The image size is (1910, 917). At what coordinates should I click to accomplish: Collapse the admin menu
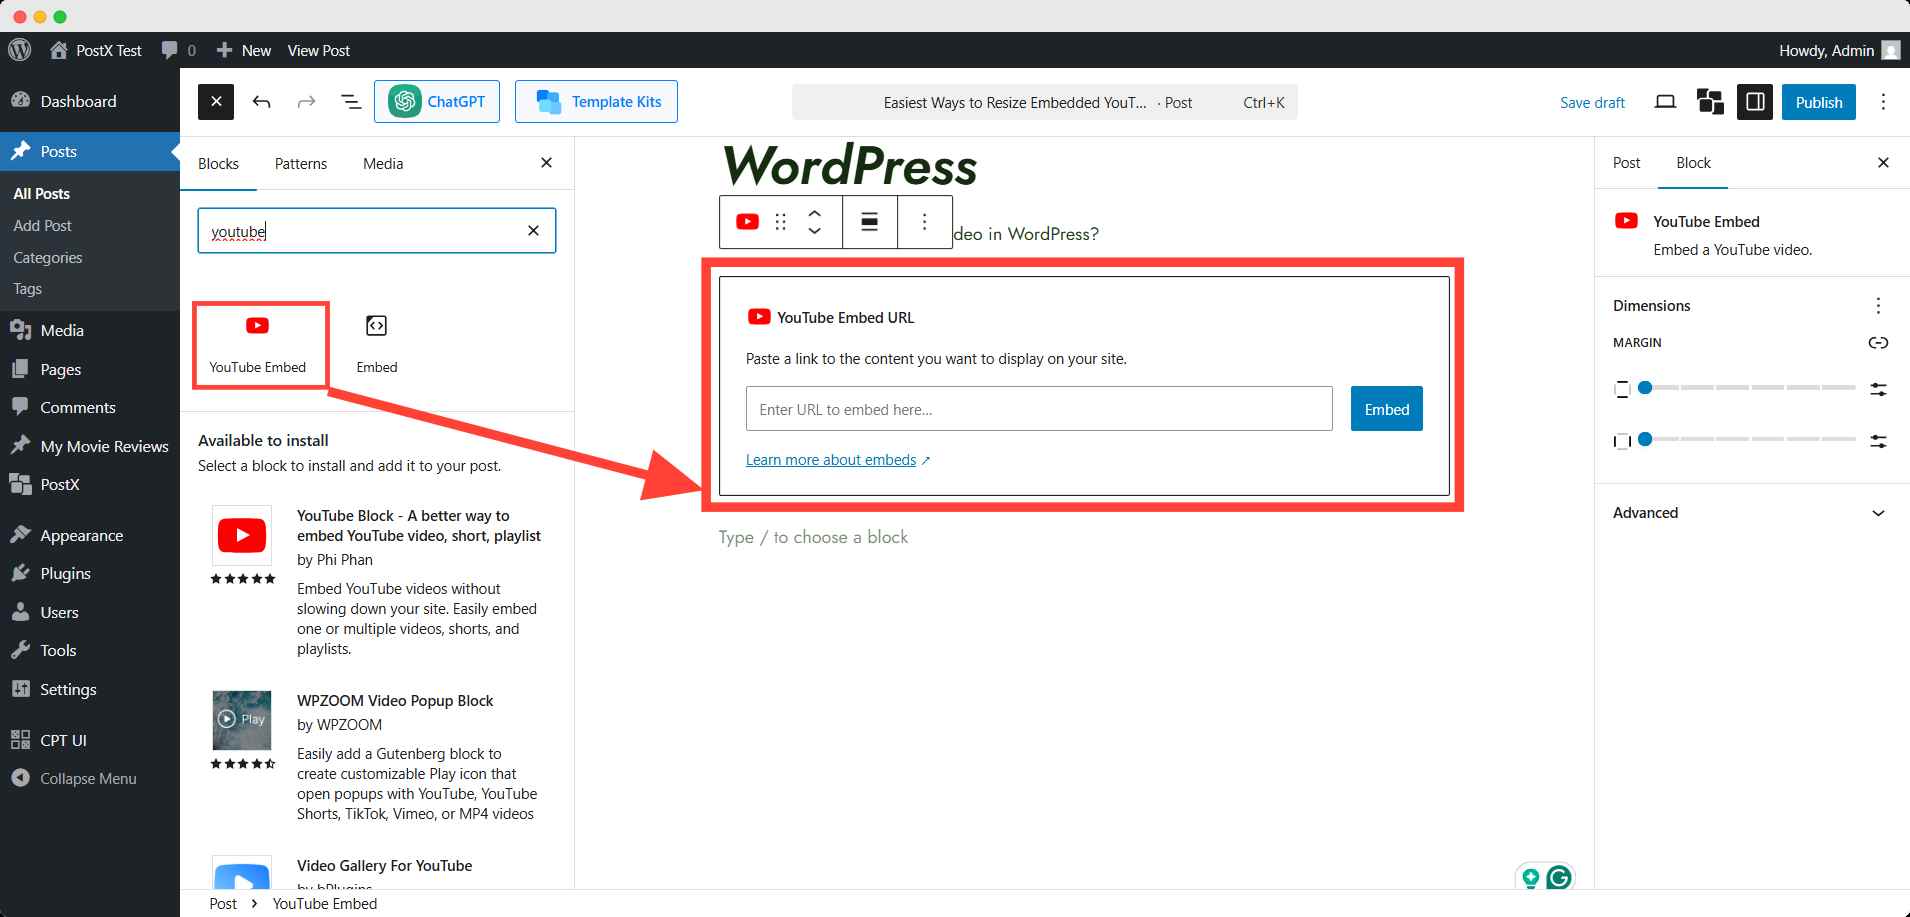point(90,778)
